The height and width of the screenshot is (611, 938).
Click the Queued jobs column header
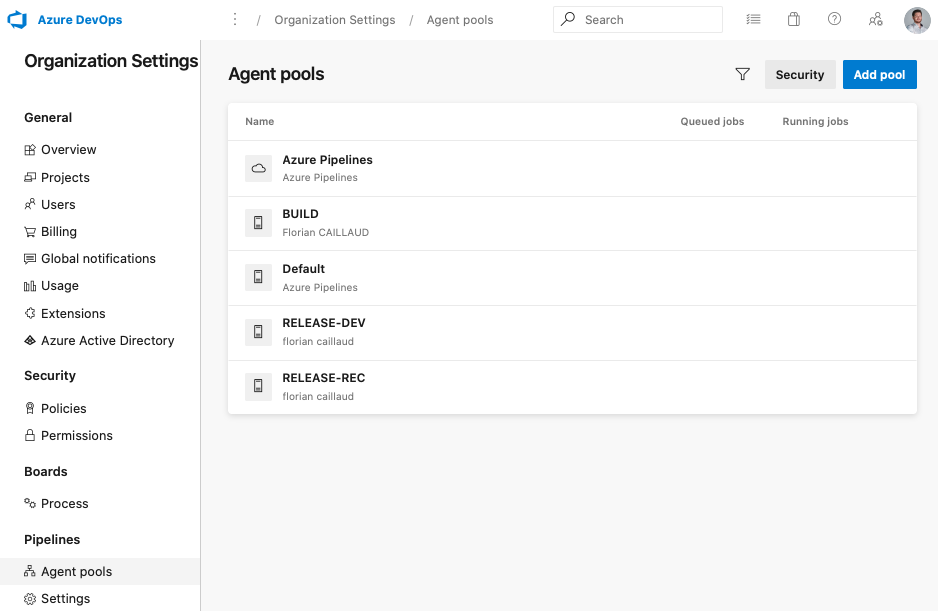pyautogui.click(x=712, y=121)
